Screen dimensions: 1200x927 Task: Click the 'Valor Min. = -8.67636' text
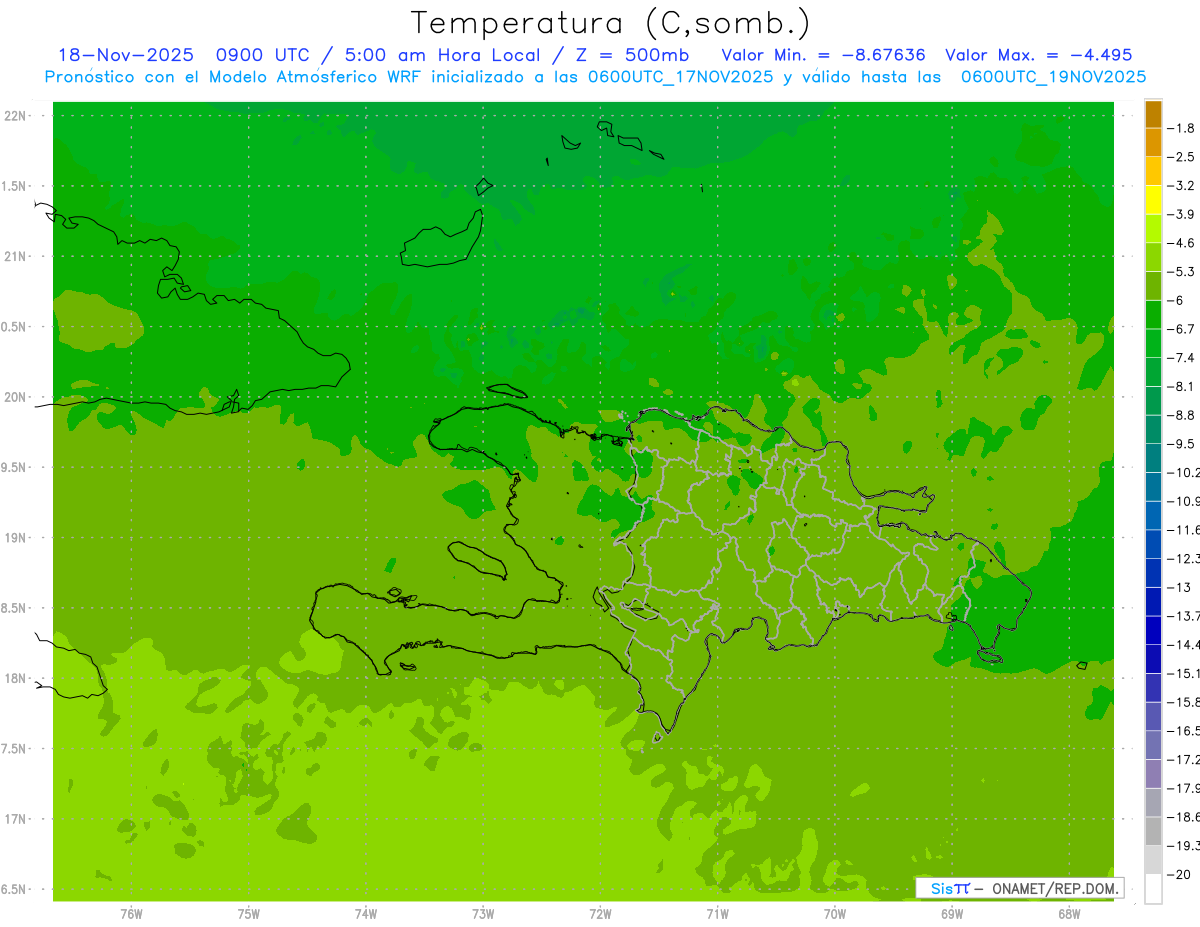point(823,55)
